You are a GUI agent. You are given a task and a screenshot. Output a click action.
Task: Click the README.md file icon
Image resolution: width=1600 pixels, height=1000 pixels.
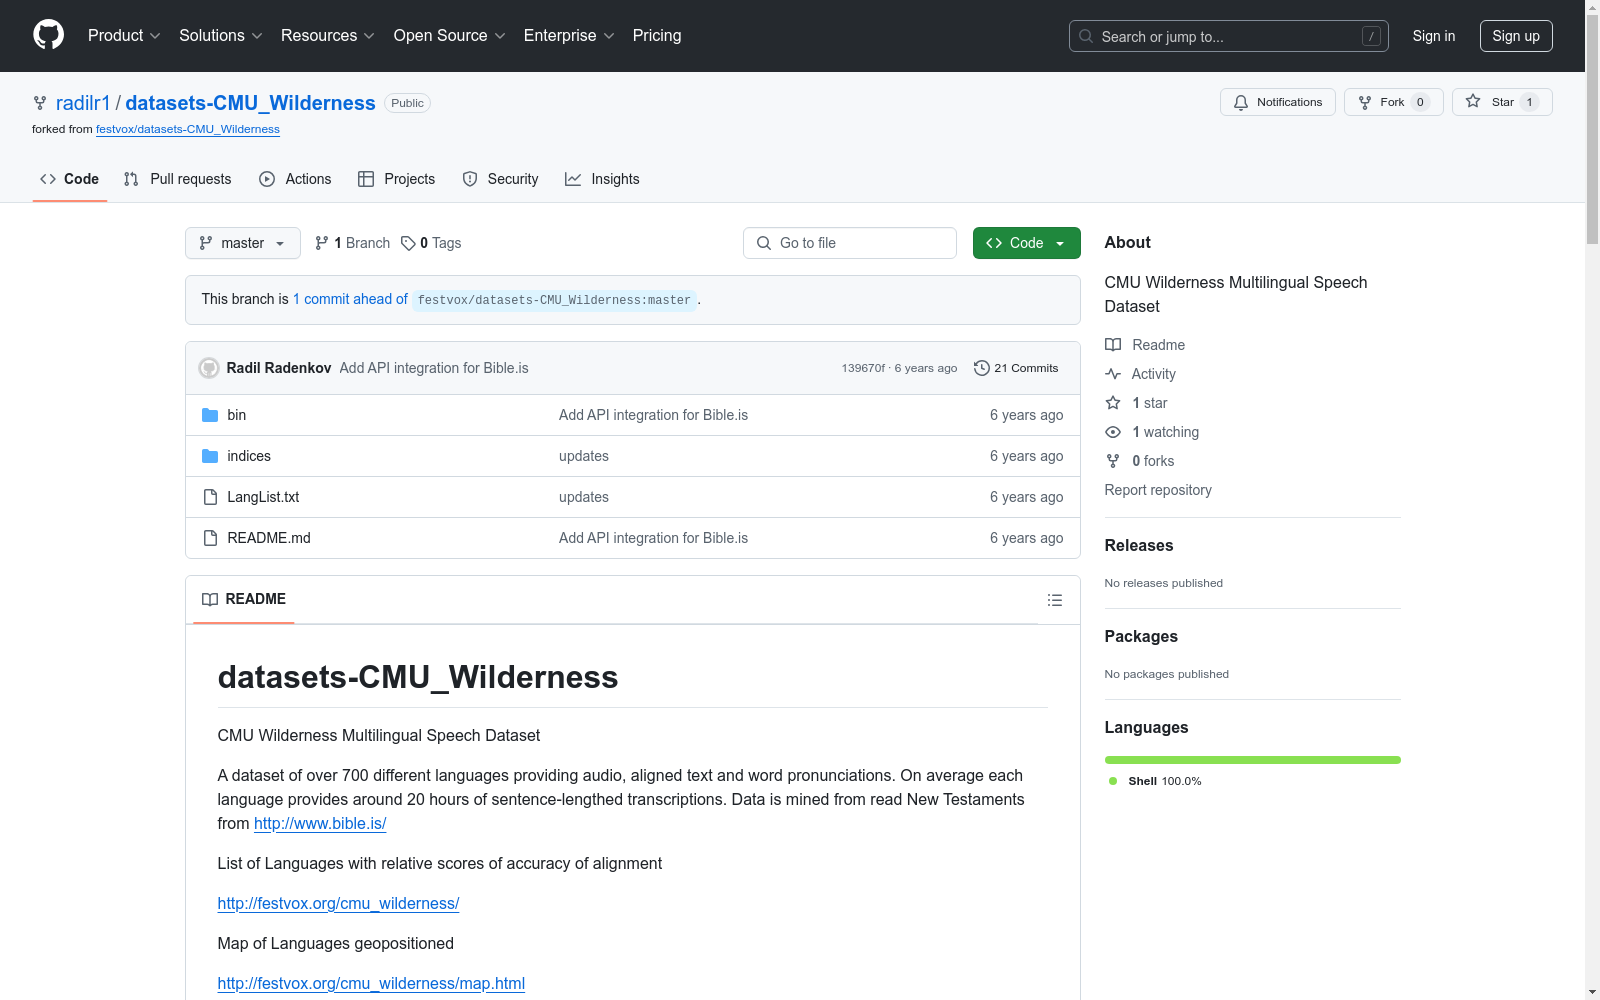[210, 538]
